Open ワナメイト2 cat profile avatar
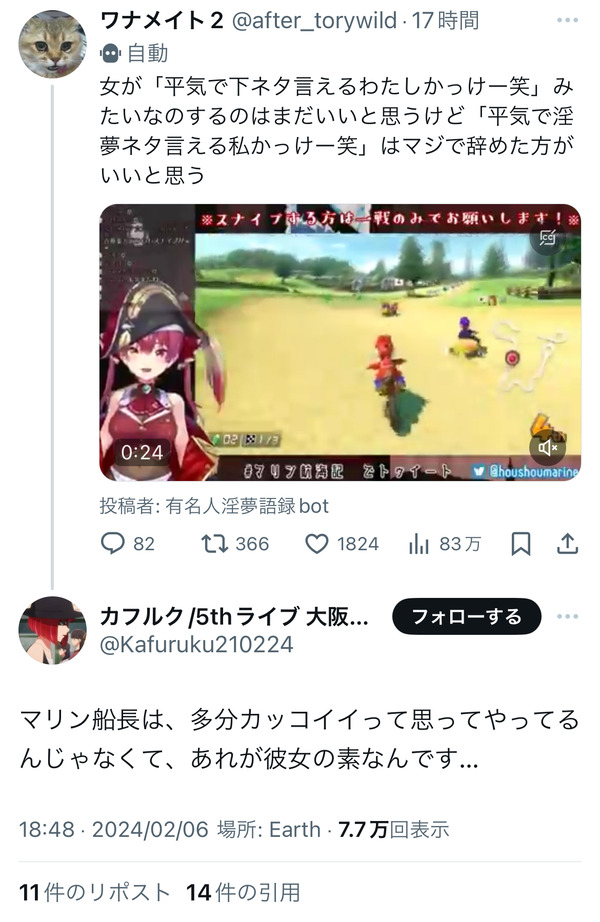Image resolution: width=600 pixels, height=922 pixels. click(x=53, y=44)
